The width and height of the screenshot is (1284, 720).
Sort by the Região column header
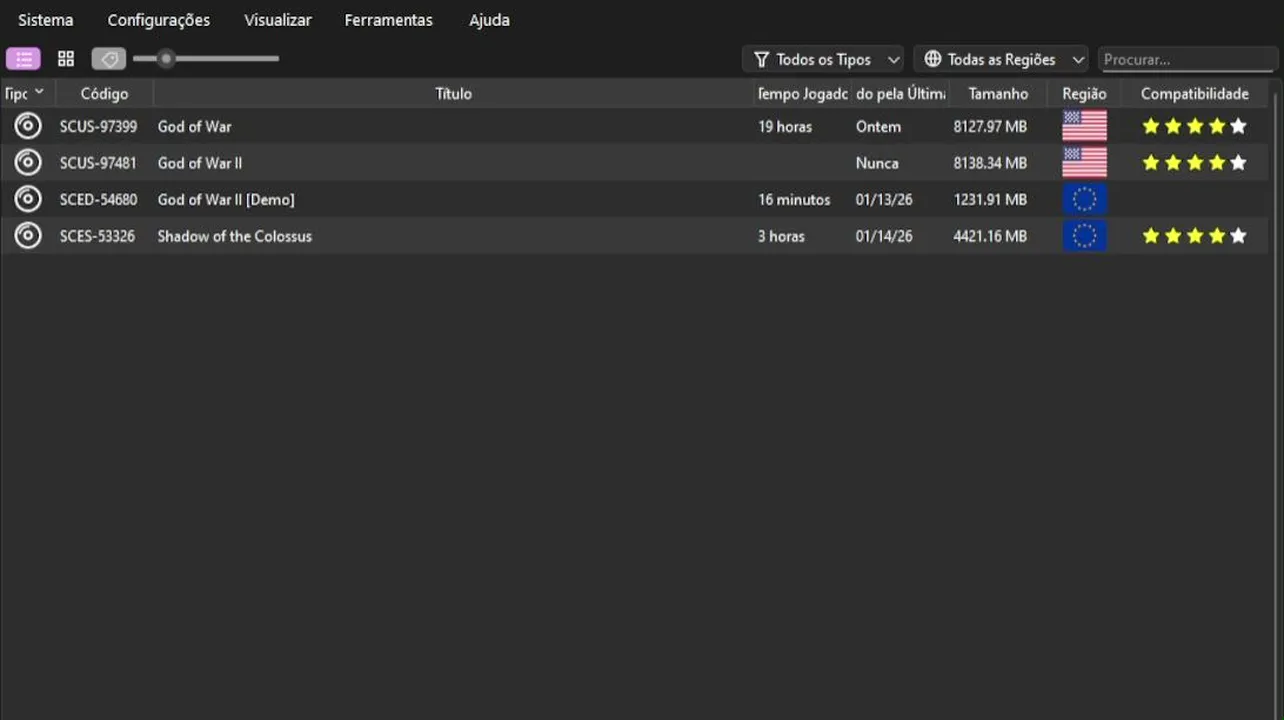1084,93
